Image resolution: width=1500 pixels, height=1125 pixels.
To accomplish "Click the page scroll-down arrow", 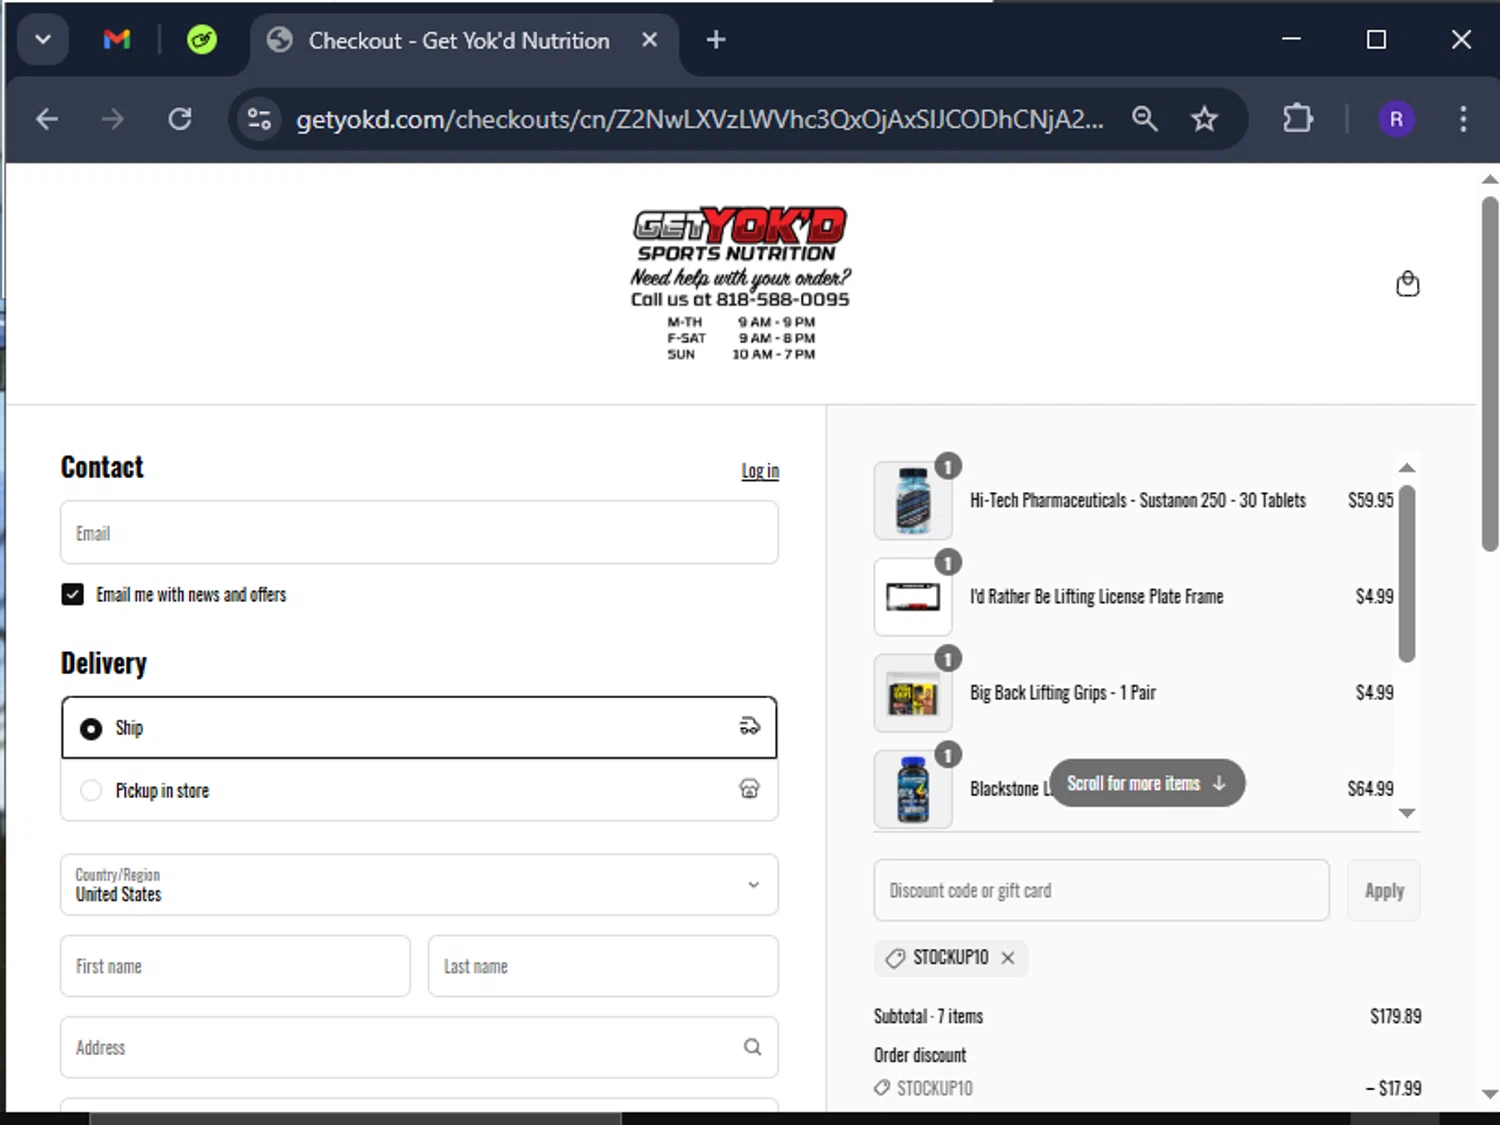I will click(1489, 1094).
